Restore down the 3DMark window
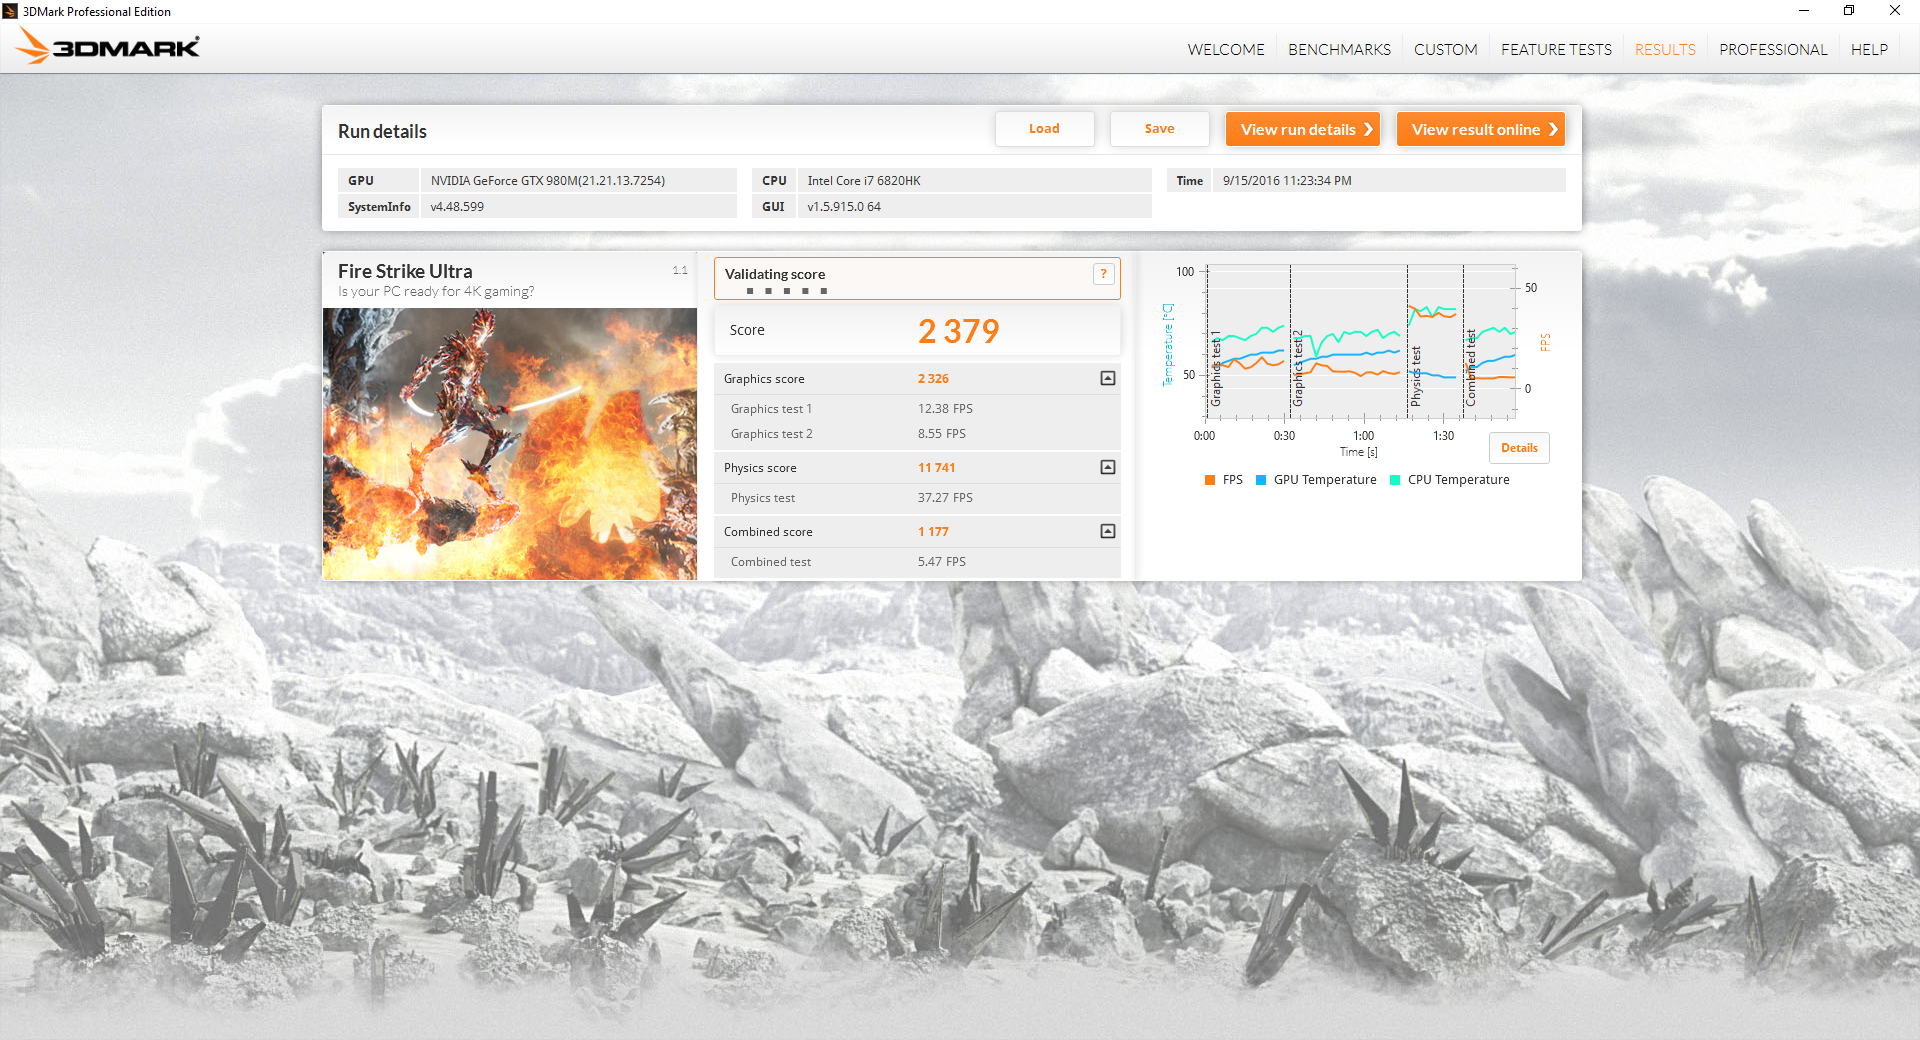Viewport: 1920px width, 1040px height. [x=1849, y=11]
